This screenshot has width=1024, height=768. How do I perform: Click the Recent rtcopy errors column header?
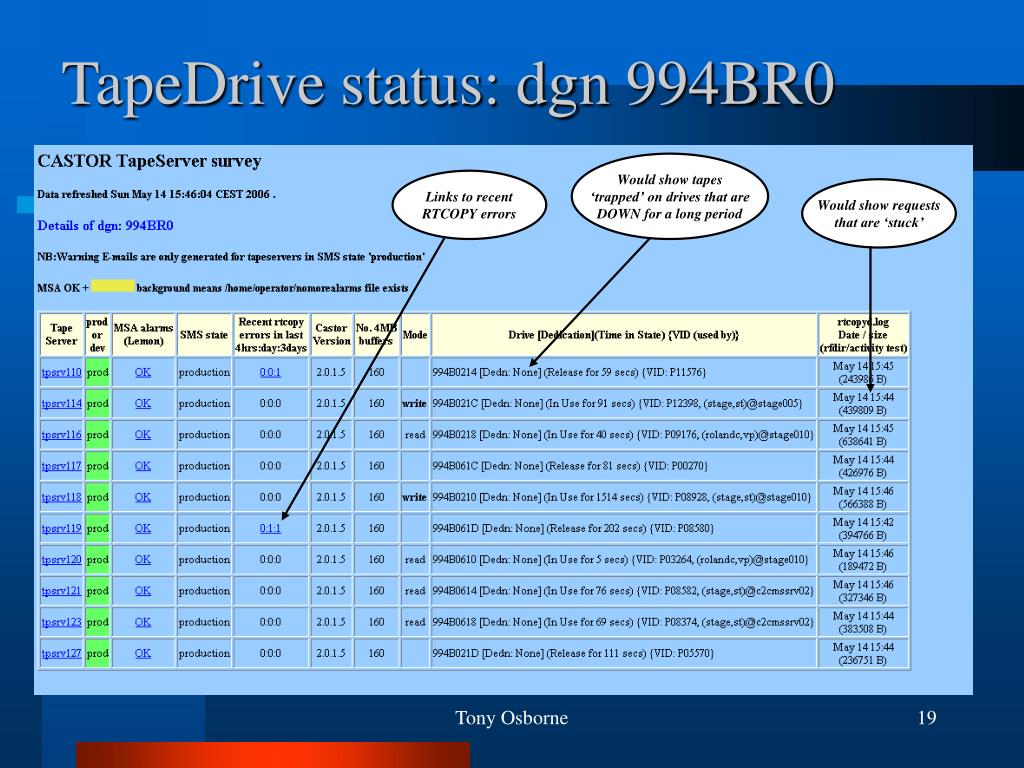coord(271,334)
